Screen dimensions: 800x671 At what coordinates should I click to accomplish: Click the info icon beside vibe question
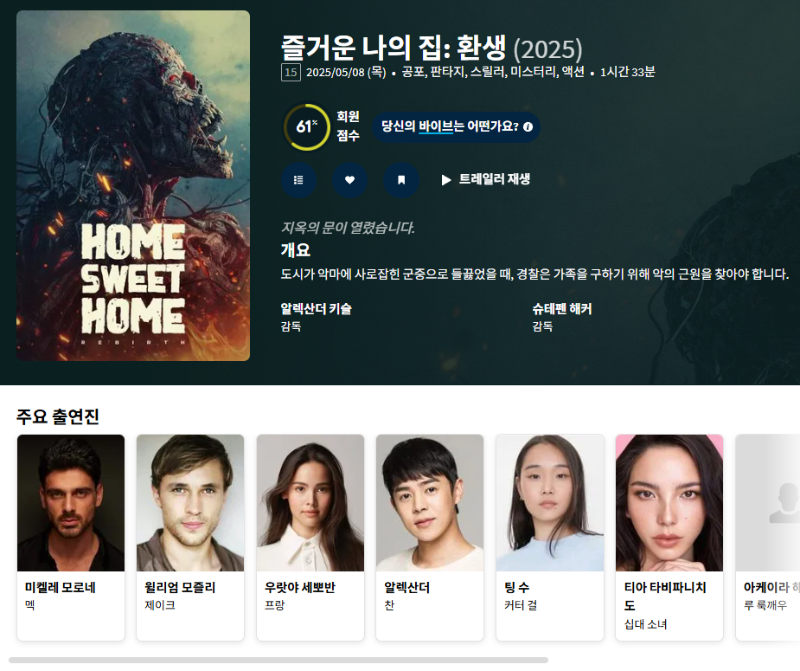click(528, 127)
